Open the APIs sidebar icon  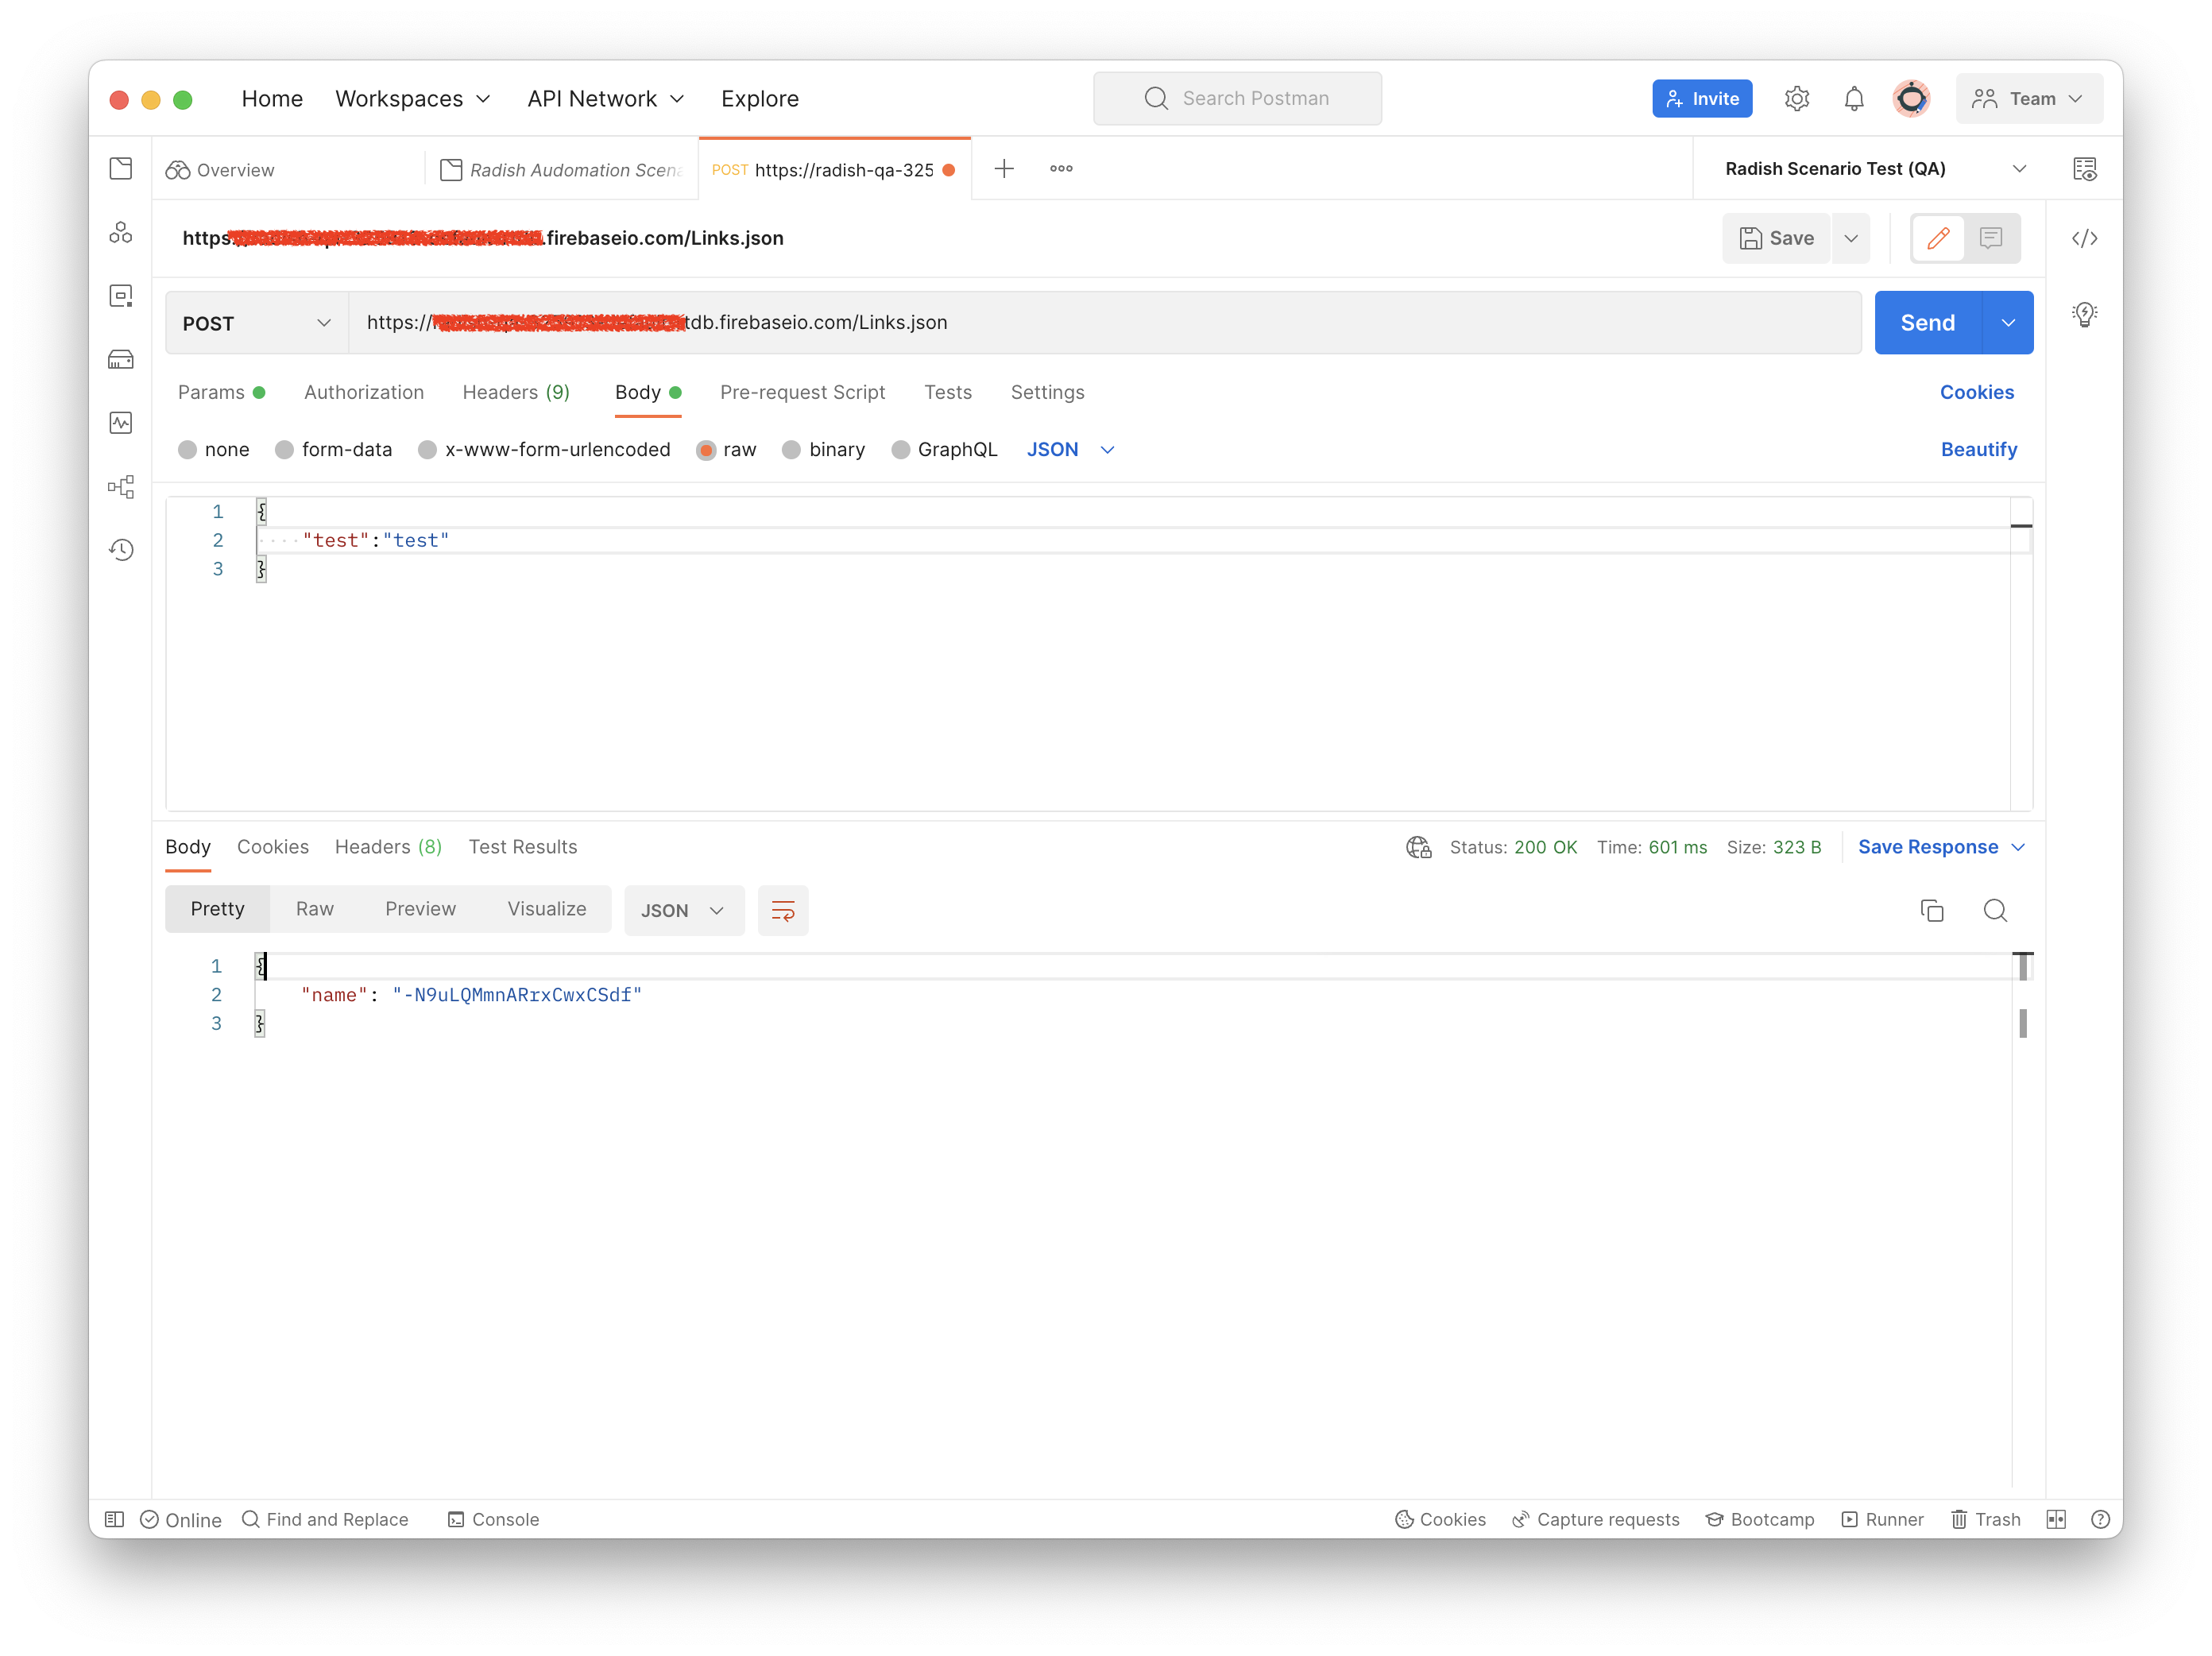(121, 232)
